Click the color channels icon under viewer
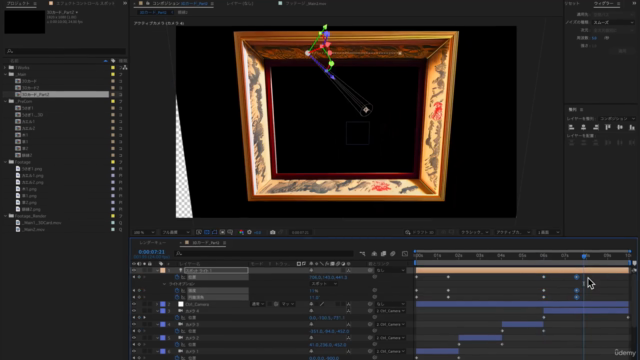This screenshot has width=640, height=360. [x=242, y=232]
